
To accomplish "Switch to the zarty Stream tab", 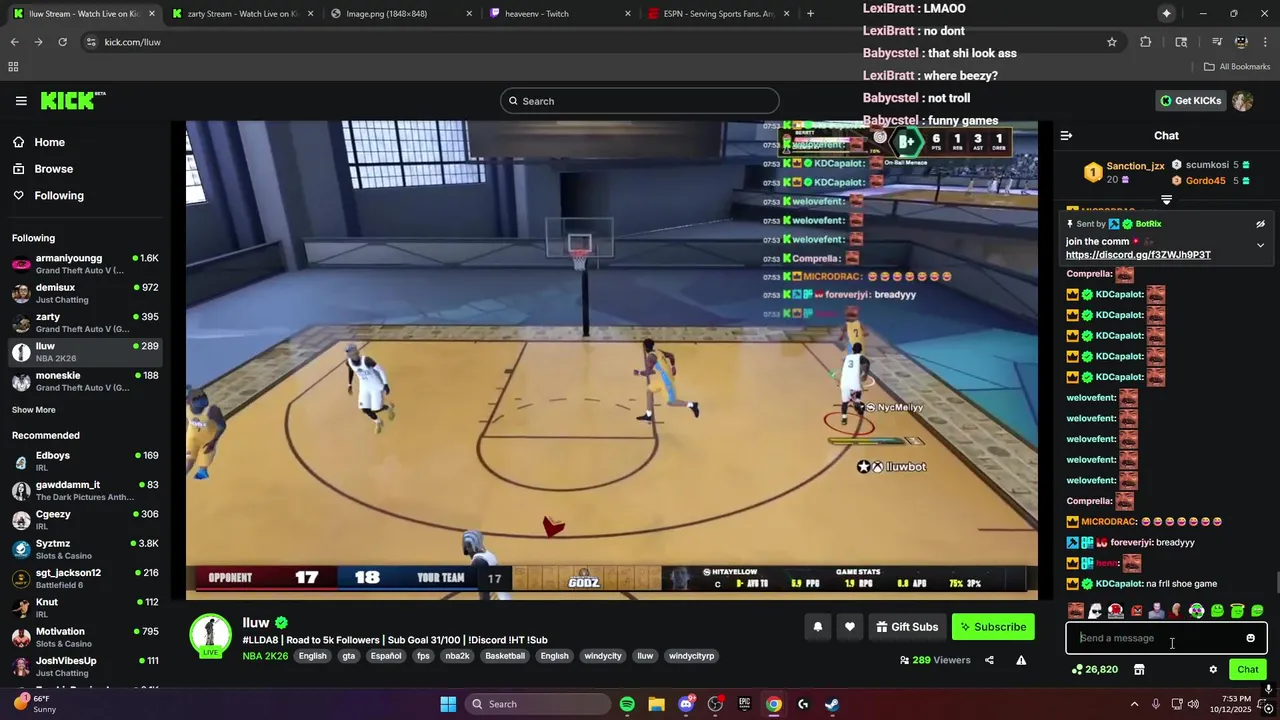I will coord(242,14).
